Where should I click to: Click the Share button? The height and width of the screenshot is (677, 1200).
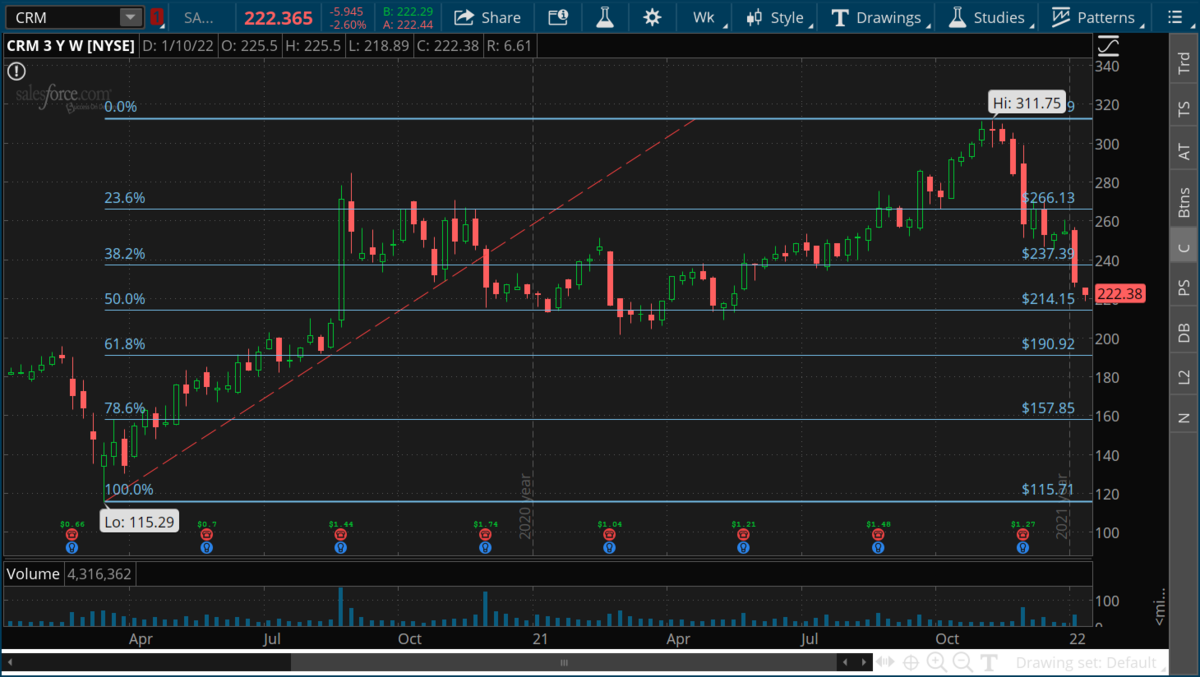point(487,17)
